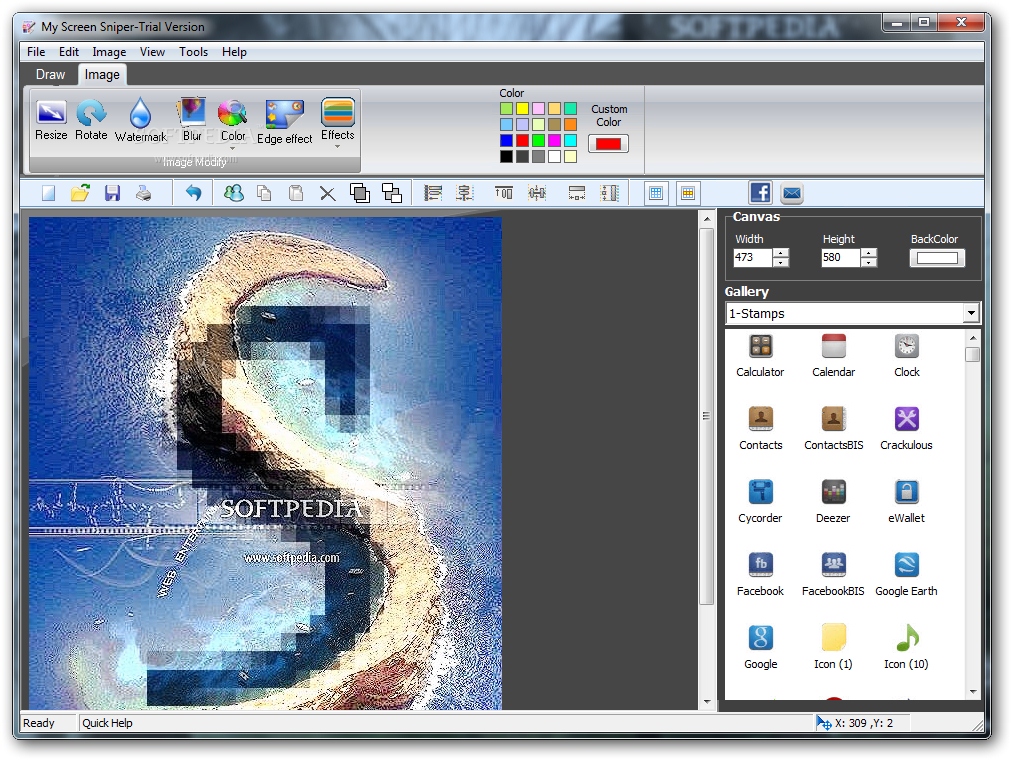
Task: Select the Crackulous stamp
Action: point(906,429)
